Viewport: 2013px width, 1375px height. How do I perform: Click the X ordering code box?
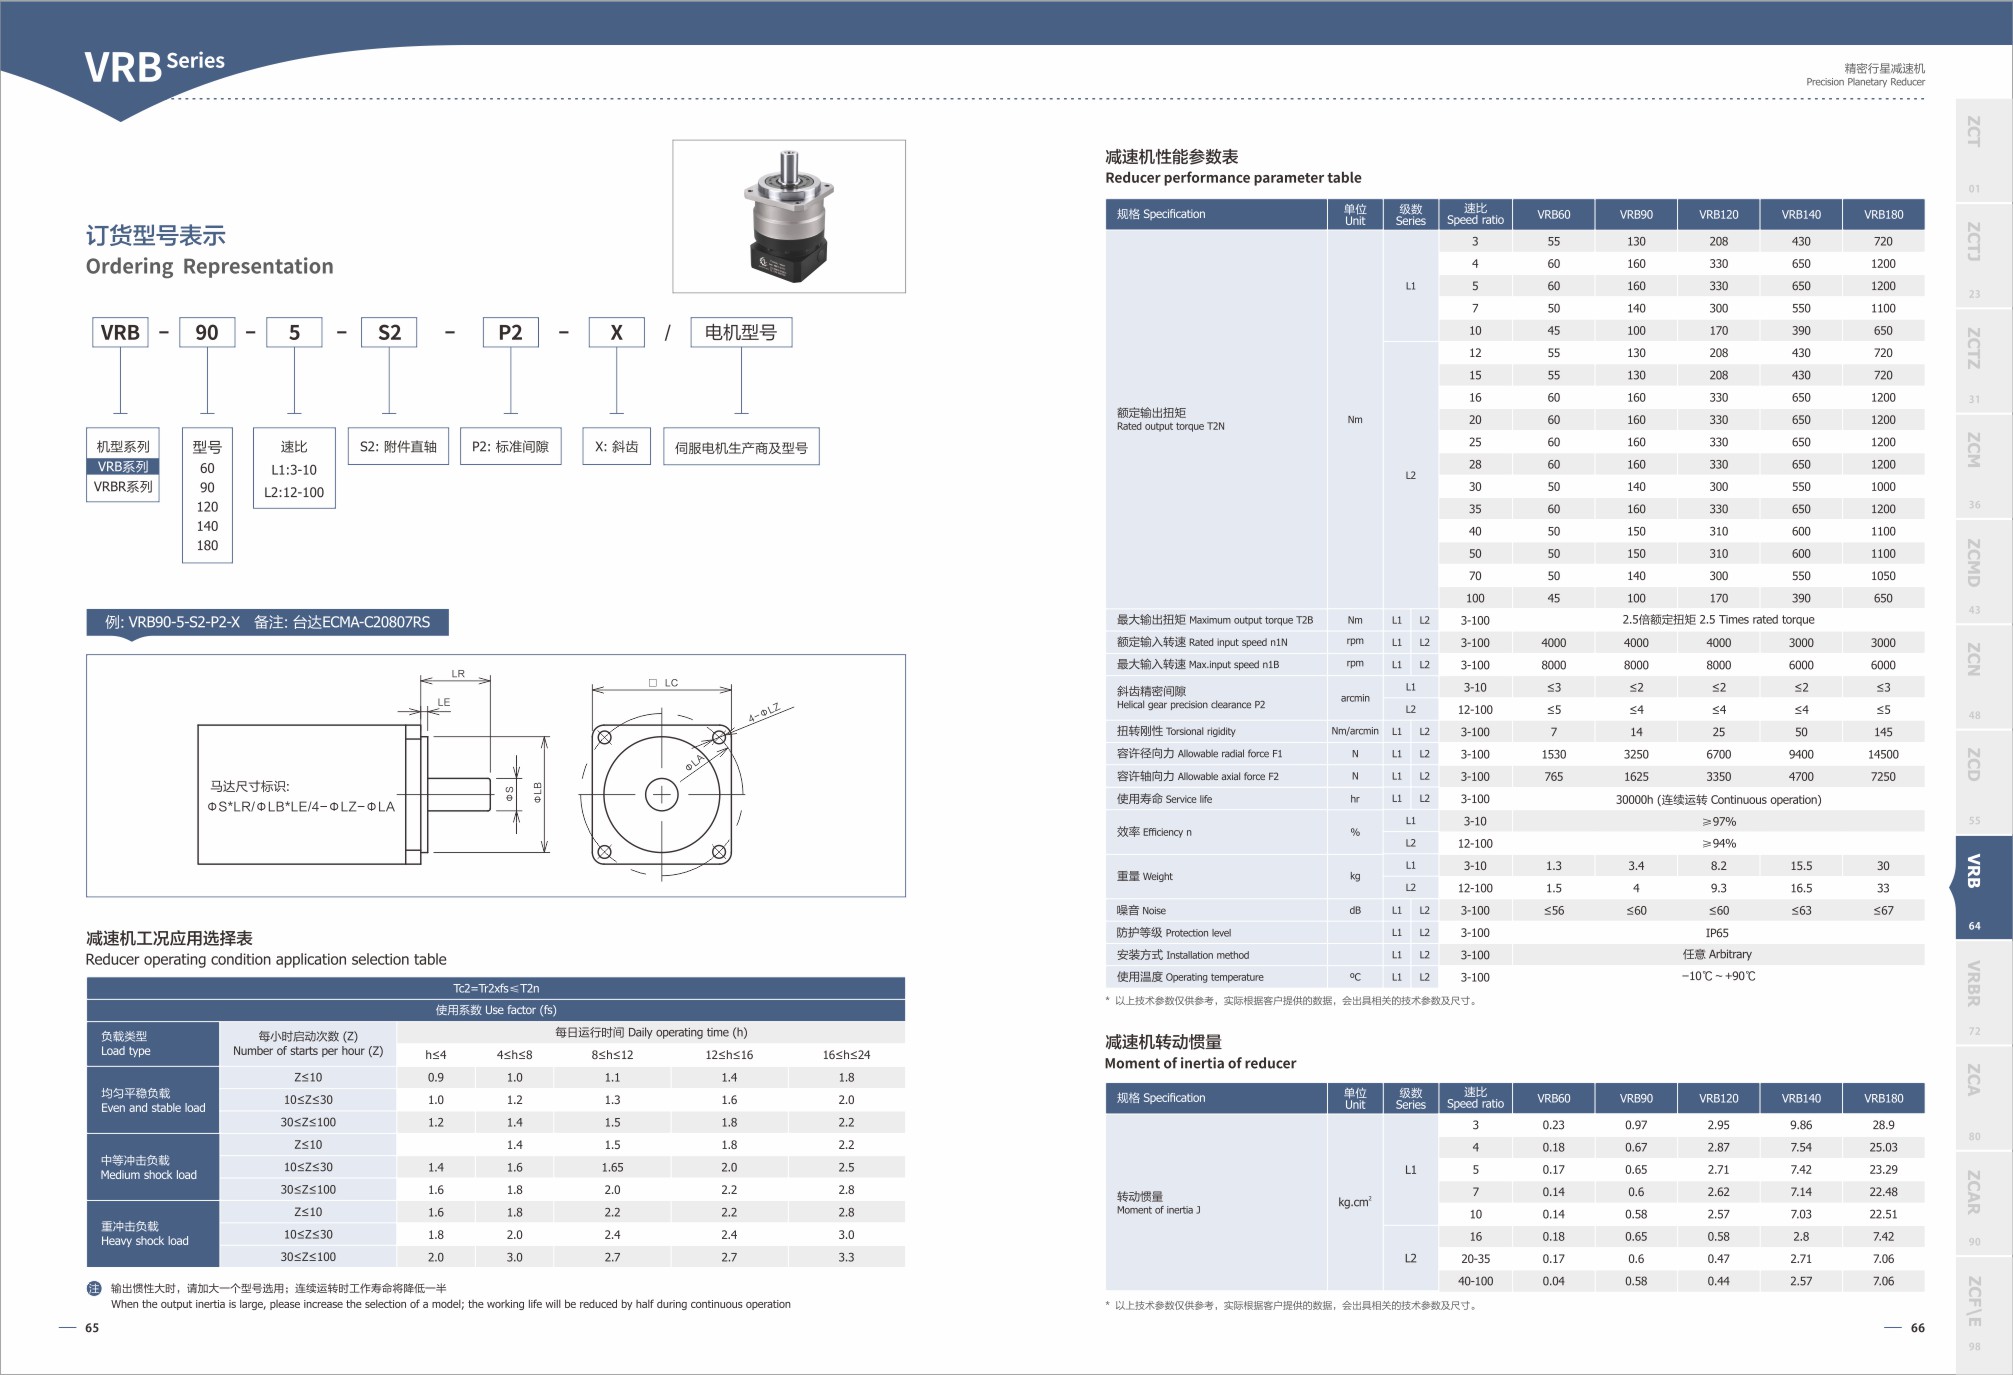click(x=617, y=332)
